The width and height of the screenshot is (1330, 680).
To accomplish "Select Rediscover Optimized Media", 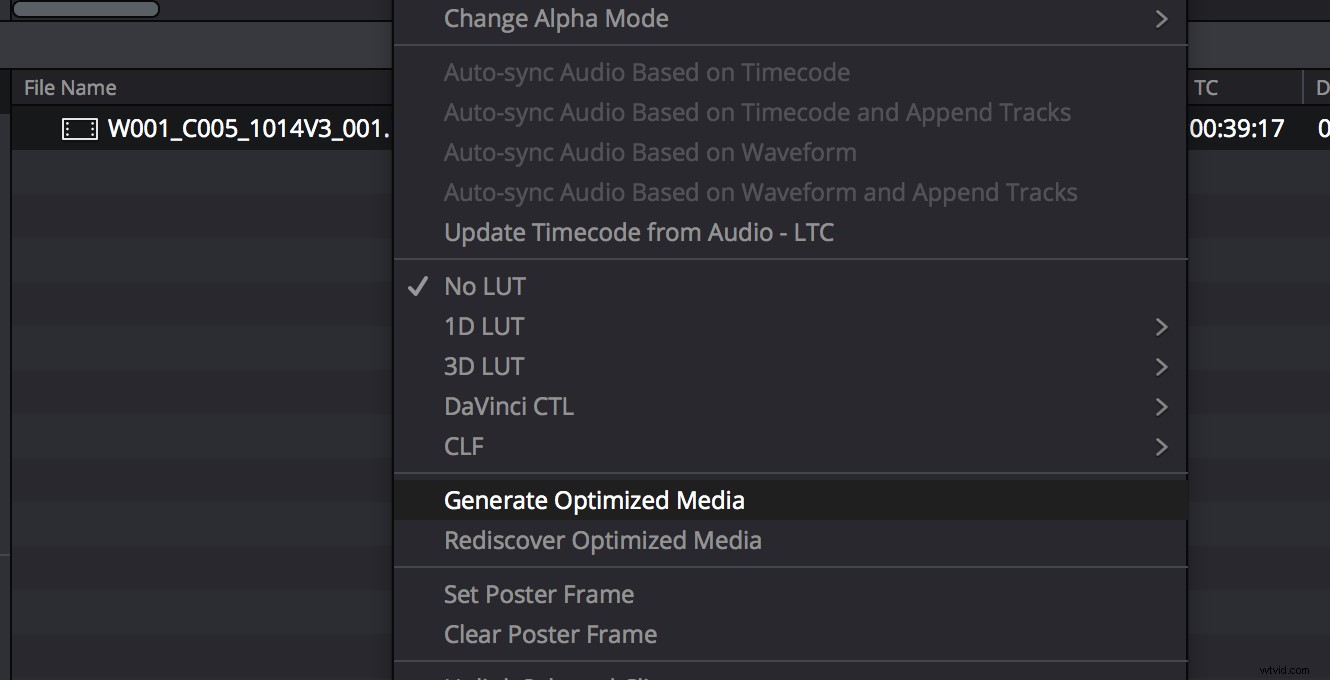I will pyautogui.click(x=603, y=540).
